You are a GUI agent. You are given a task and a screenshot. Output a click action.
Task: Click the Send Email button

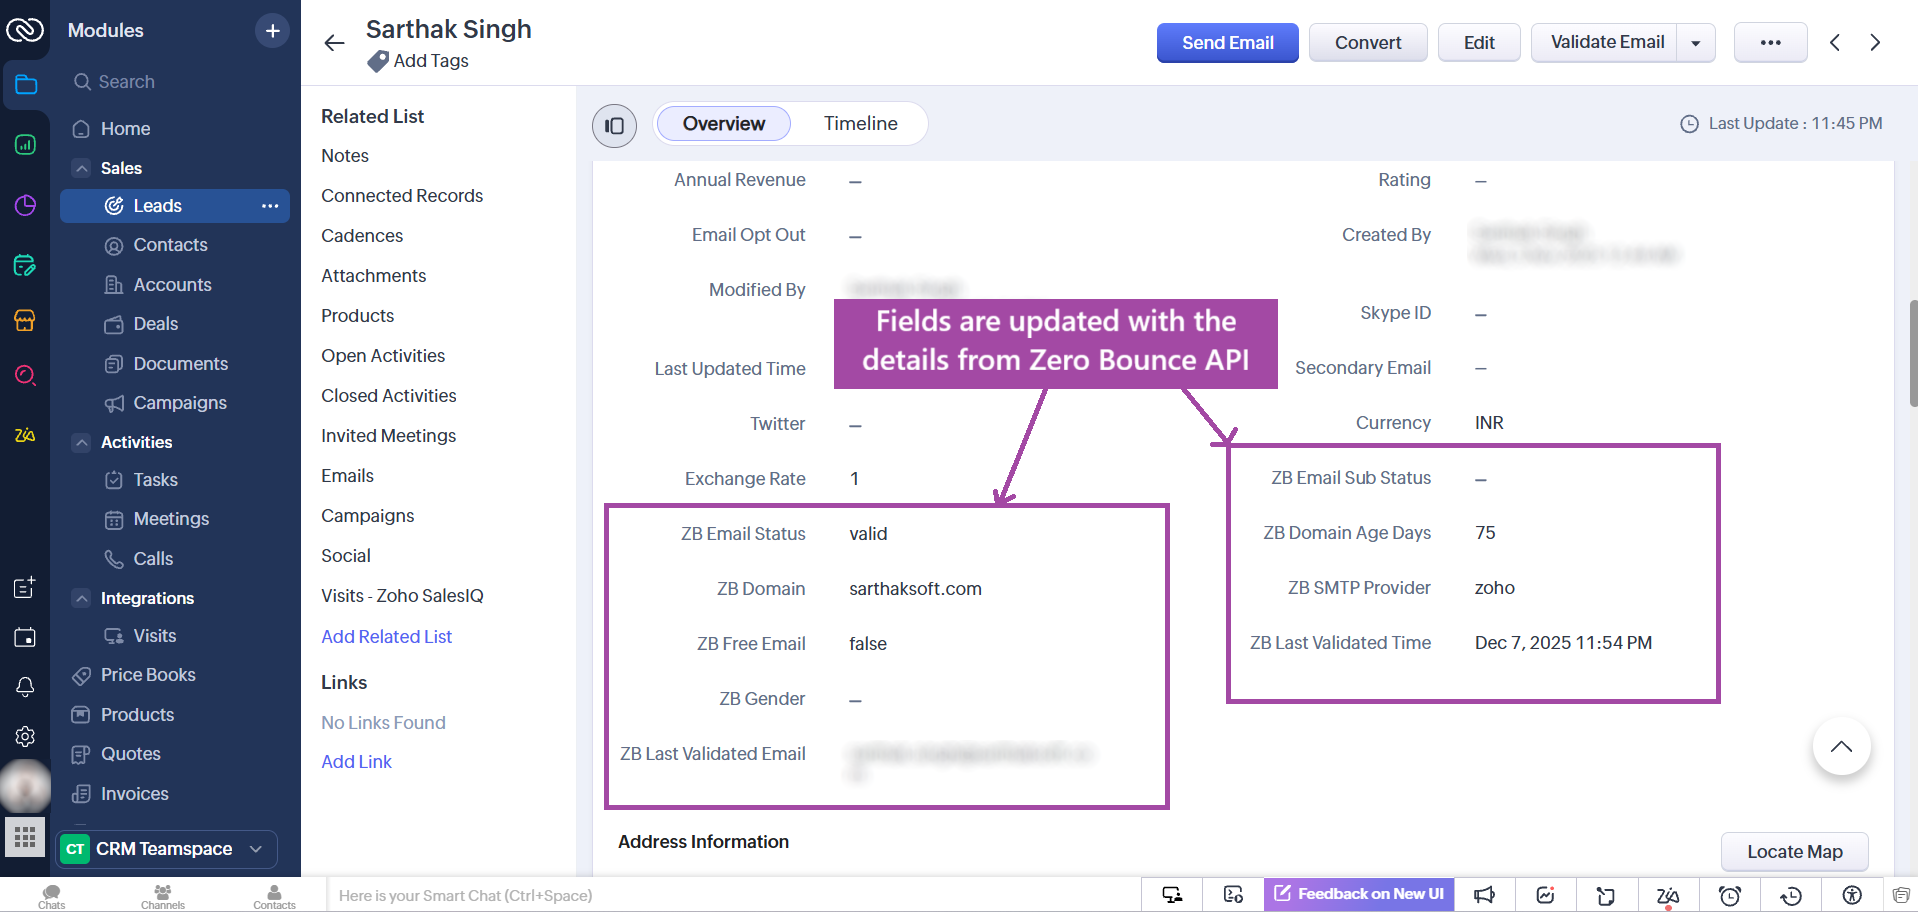[x=1227, y=43]
